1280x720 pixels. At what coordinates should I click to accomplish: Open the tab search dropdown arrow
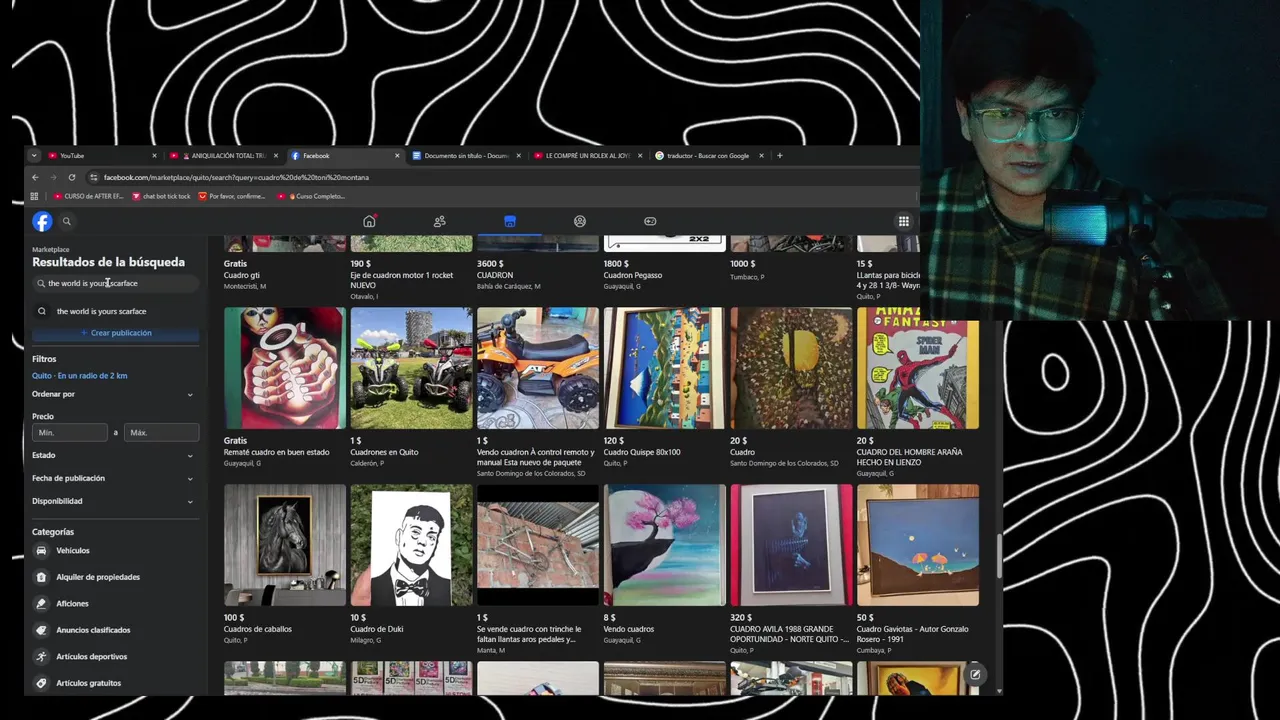point(34,155)
